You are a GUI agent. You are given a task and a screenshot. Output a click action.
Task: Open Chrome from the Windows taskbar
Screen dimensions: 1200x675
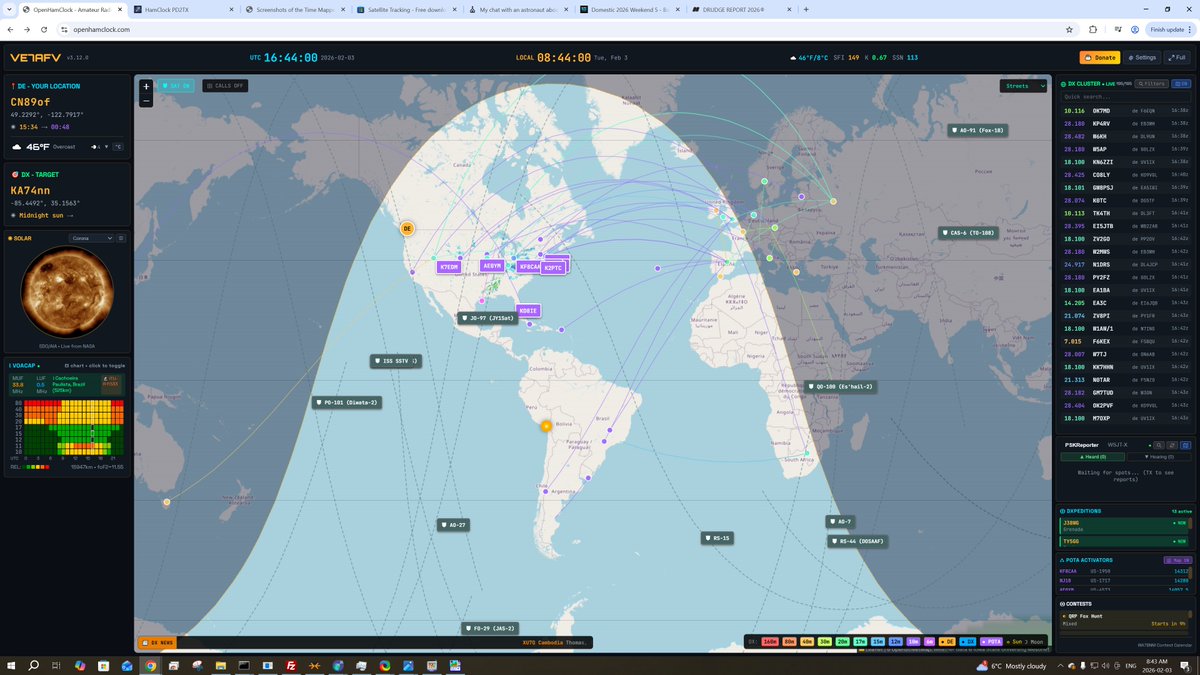(150, 665)
